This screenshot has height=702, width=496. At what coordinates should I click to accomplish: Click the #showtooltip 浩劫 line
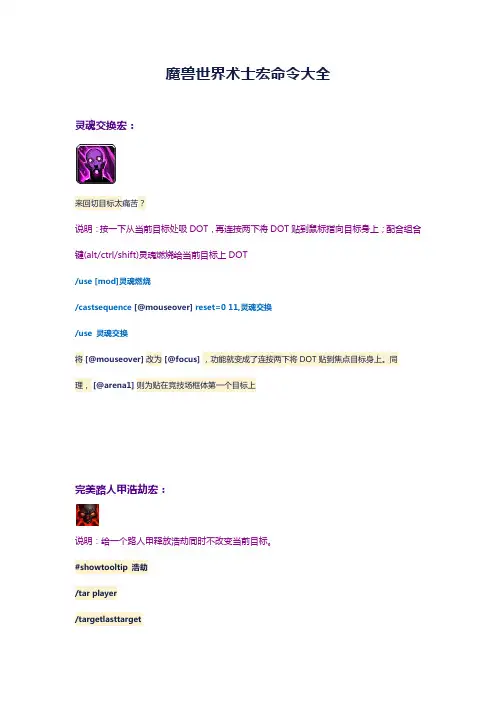(111, 567)
